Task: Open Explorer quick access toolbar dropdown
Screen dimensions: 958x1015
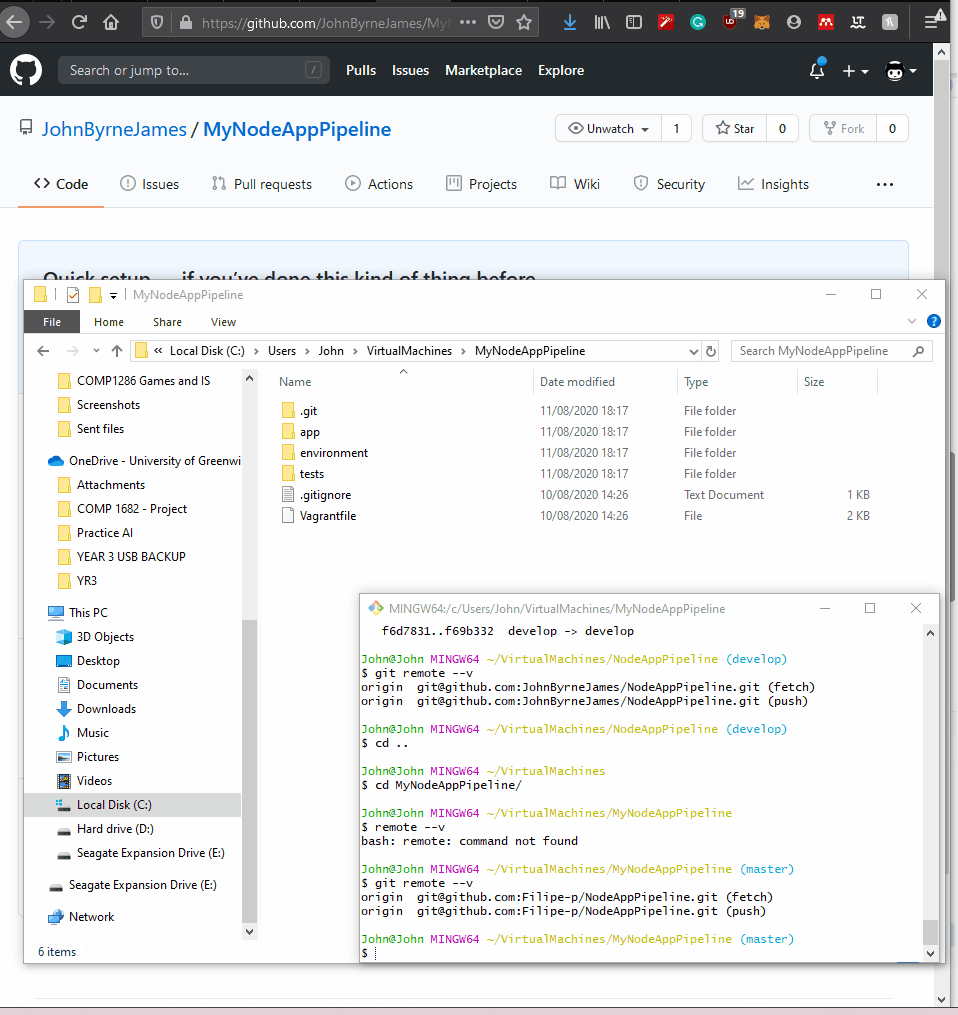Action: [113, 295]
